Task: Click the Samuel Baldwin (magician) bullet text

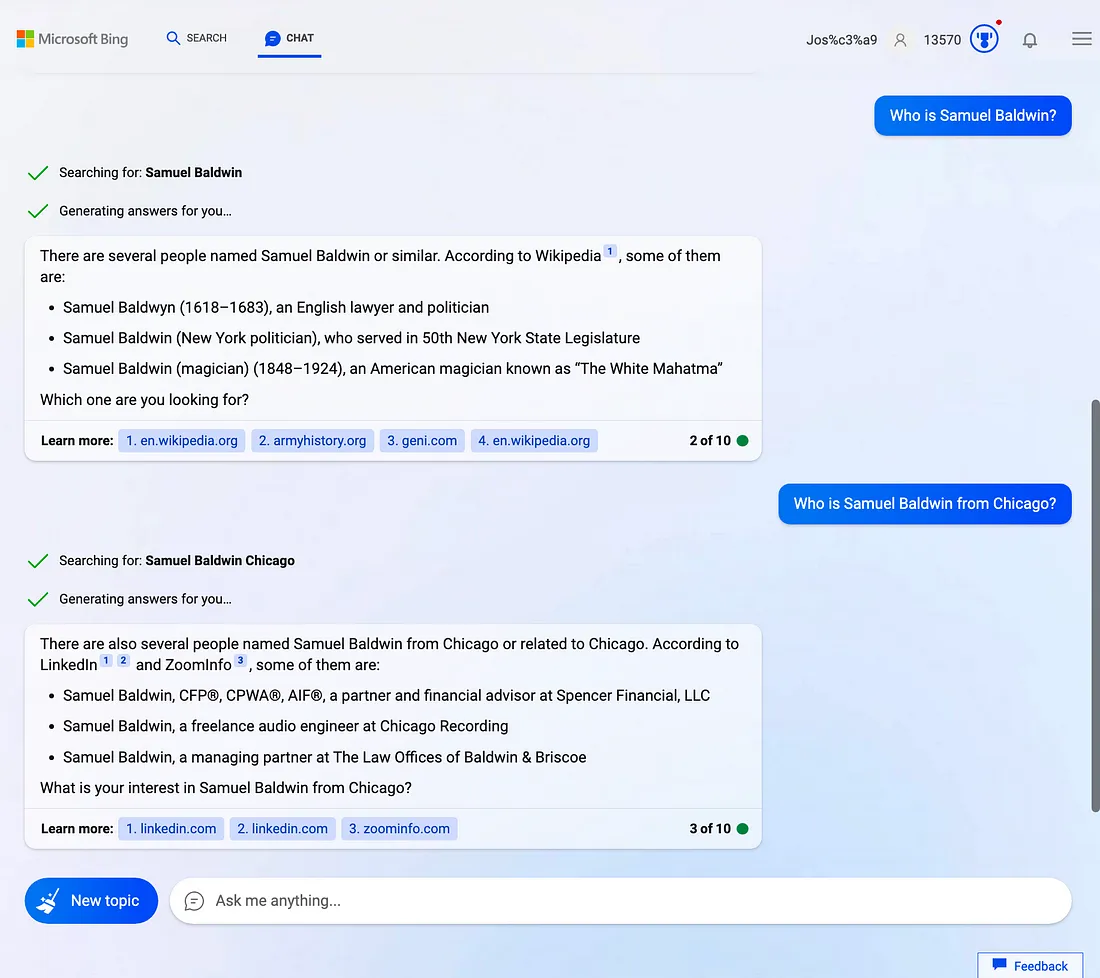Action: pyautogui.click(x=393, y=368)
